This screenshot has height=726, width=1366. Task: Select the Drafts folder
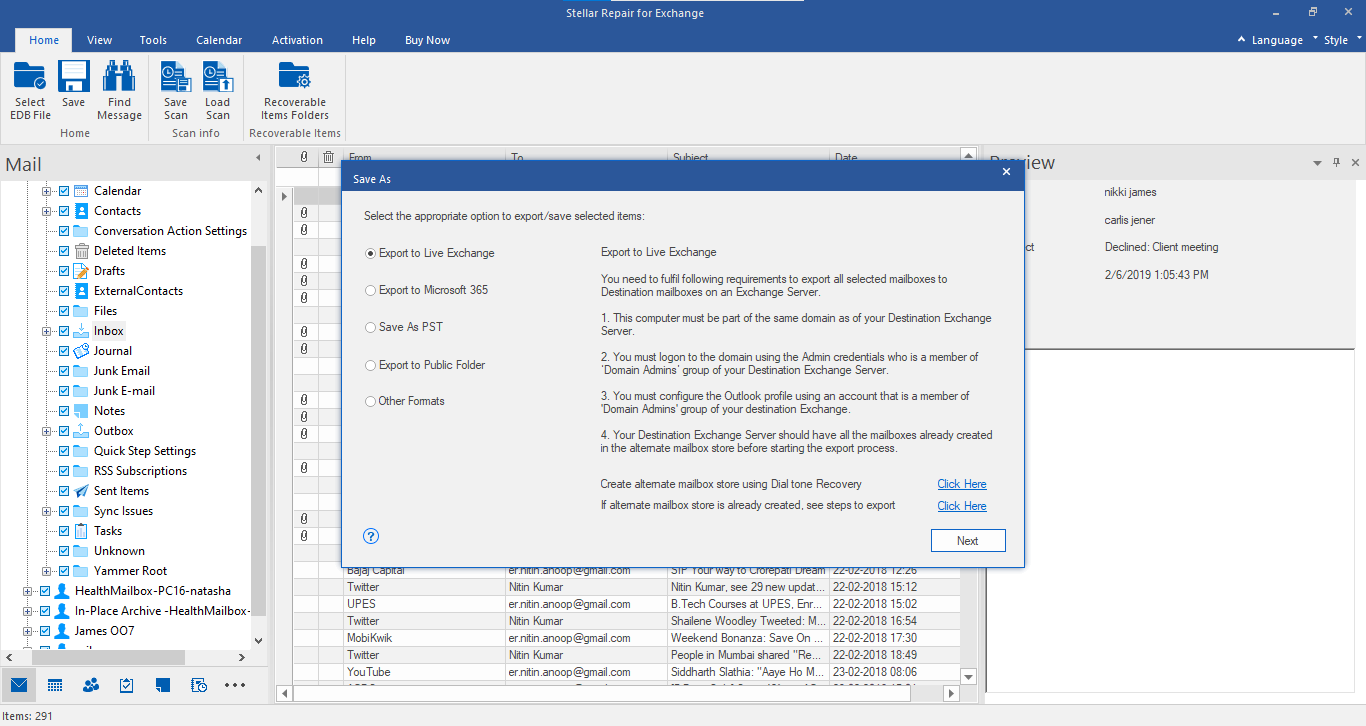[110, 271]
